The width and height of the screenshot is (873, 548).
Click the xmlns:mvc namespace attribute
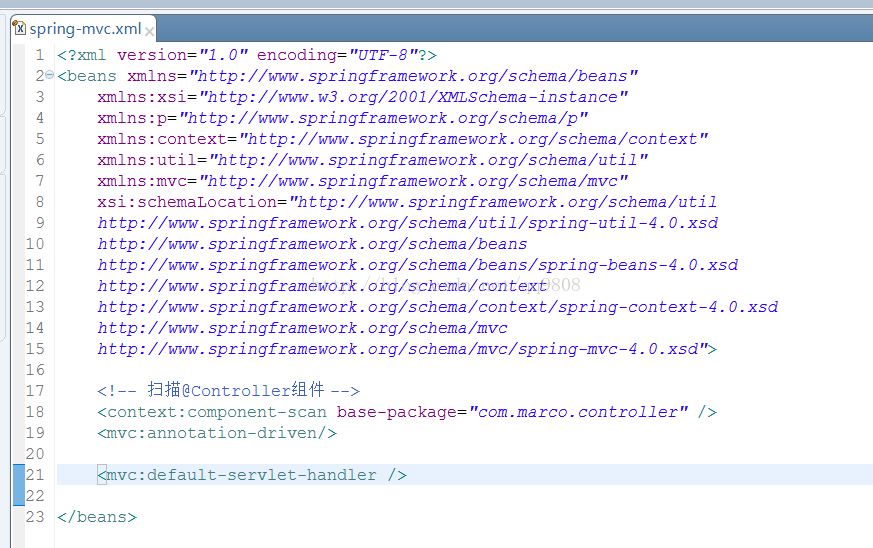point(147,181)
